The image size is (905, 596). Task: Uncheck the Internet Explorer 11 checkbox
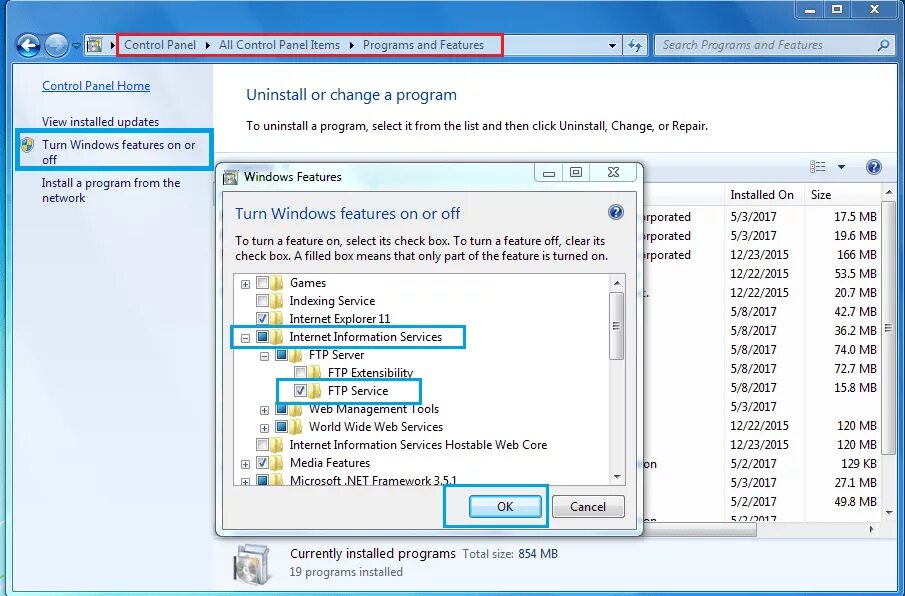tap(262, 318)
